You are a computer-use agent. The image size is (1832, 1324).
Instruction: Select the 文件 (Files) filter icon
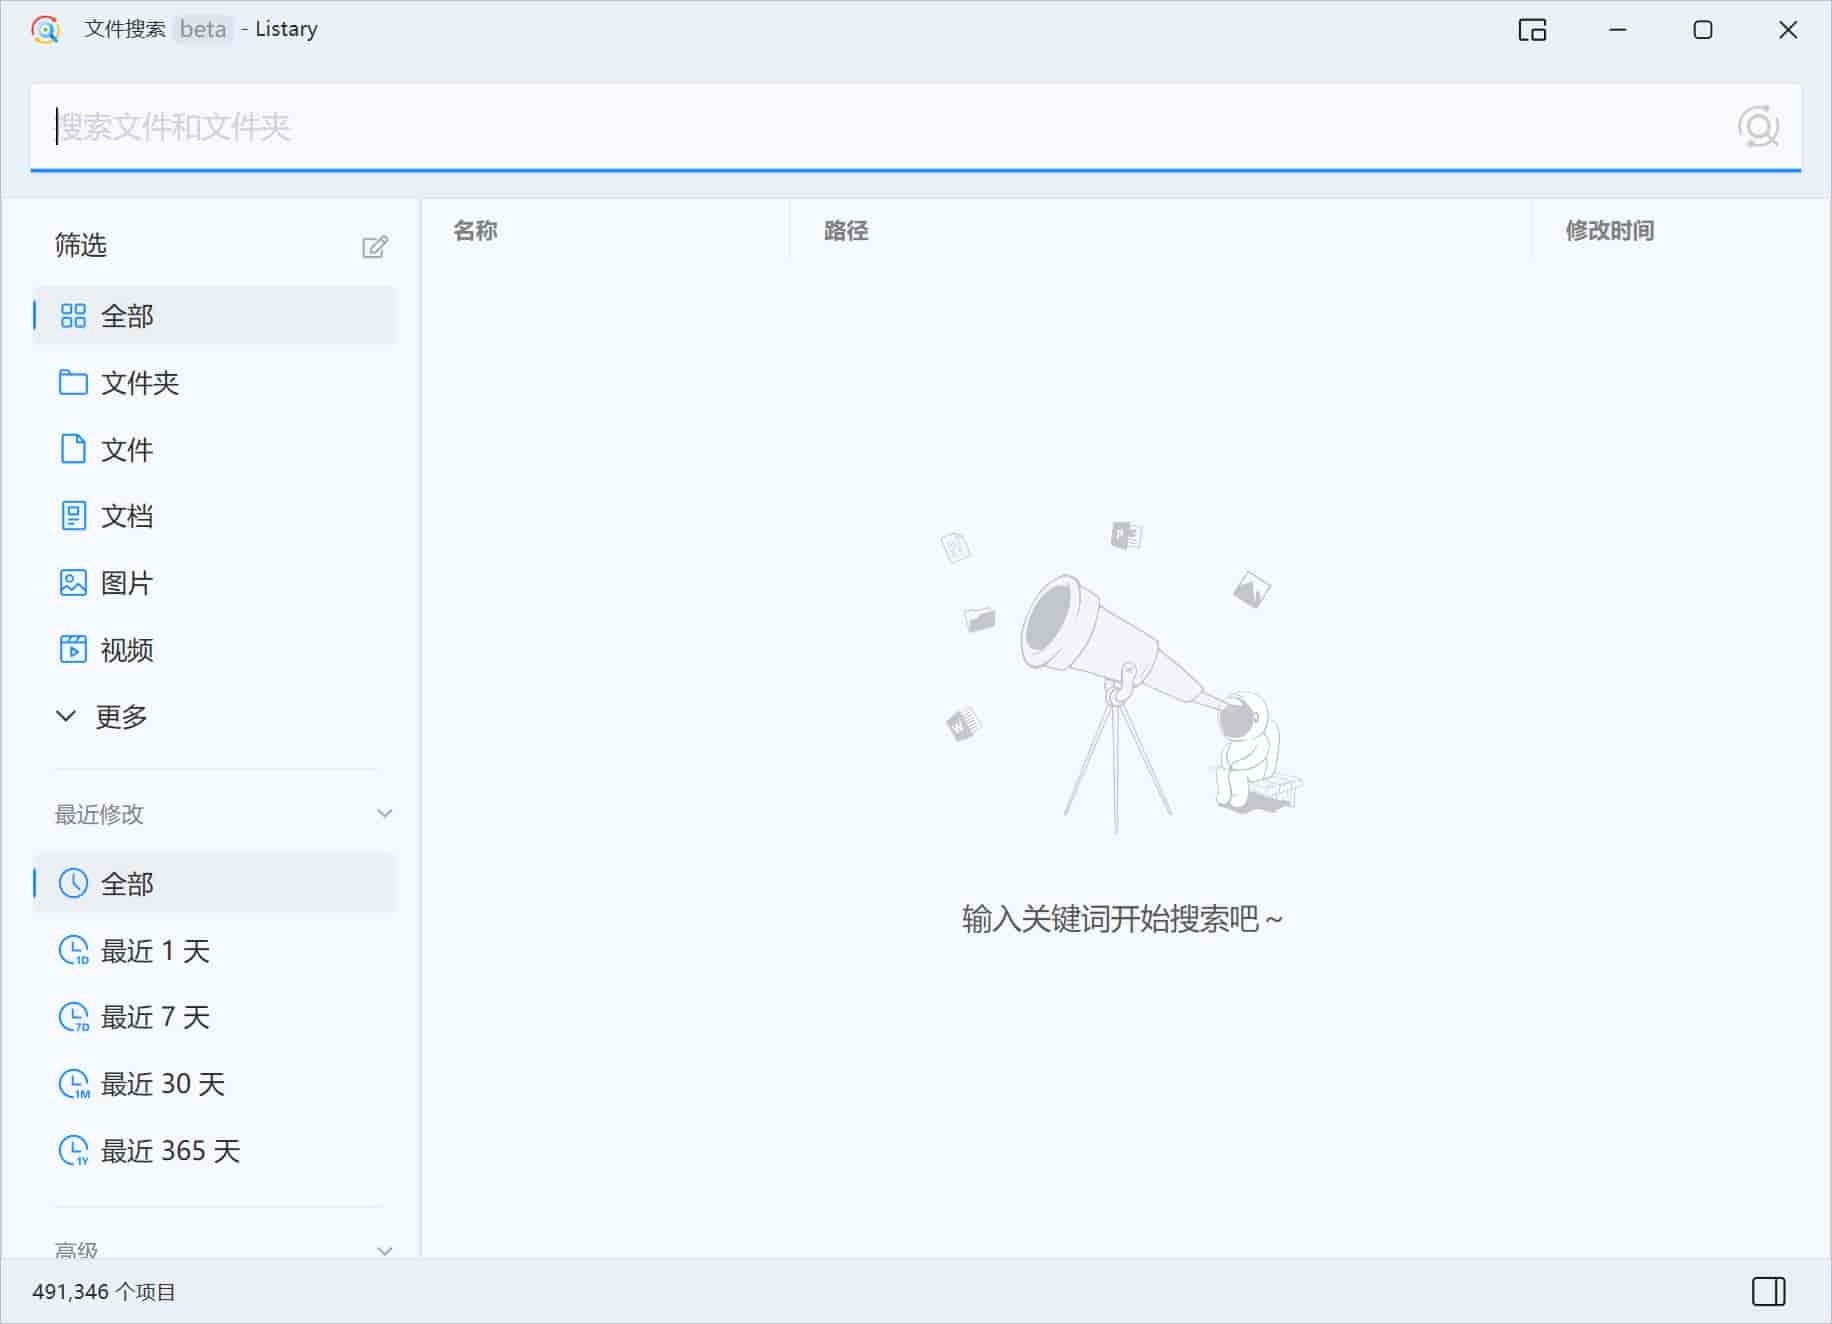click(x=73, y=450)
